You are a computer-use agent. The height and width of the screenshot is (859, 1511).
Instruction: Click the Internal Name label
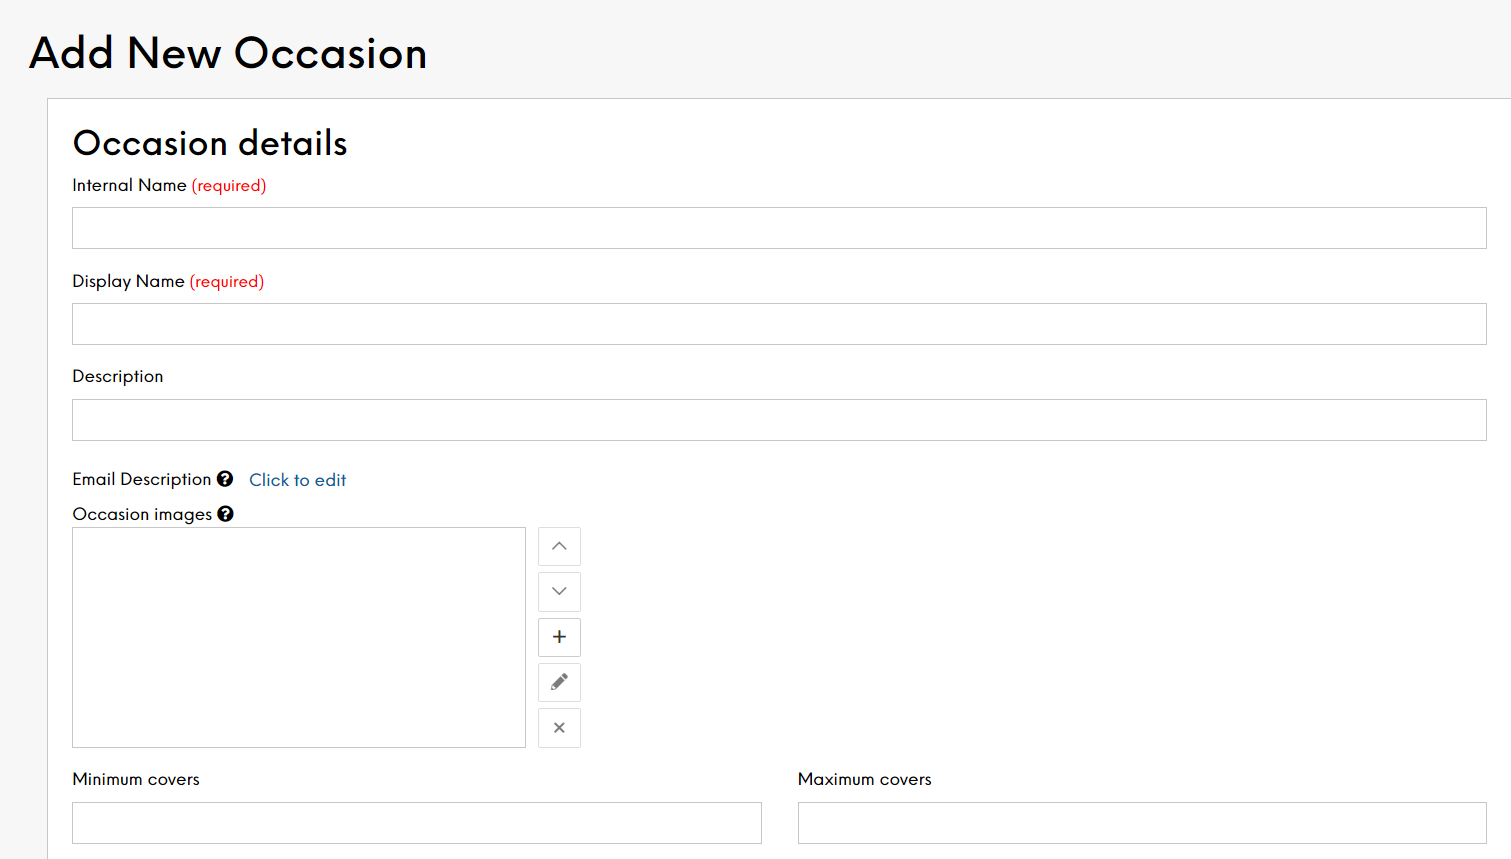(129, 185)
